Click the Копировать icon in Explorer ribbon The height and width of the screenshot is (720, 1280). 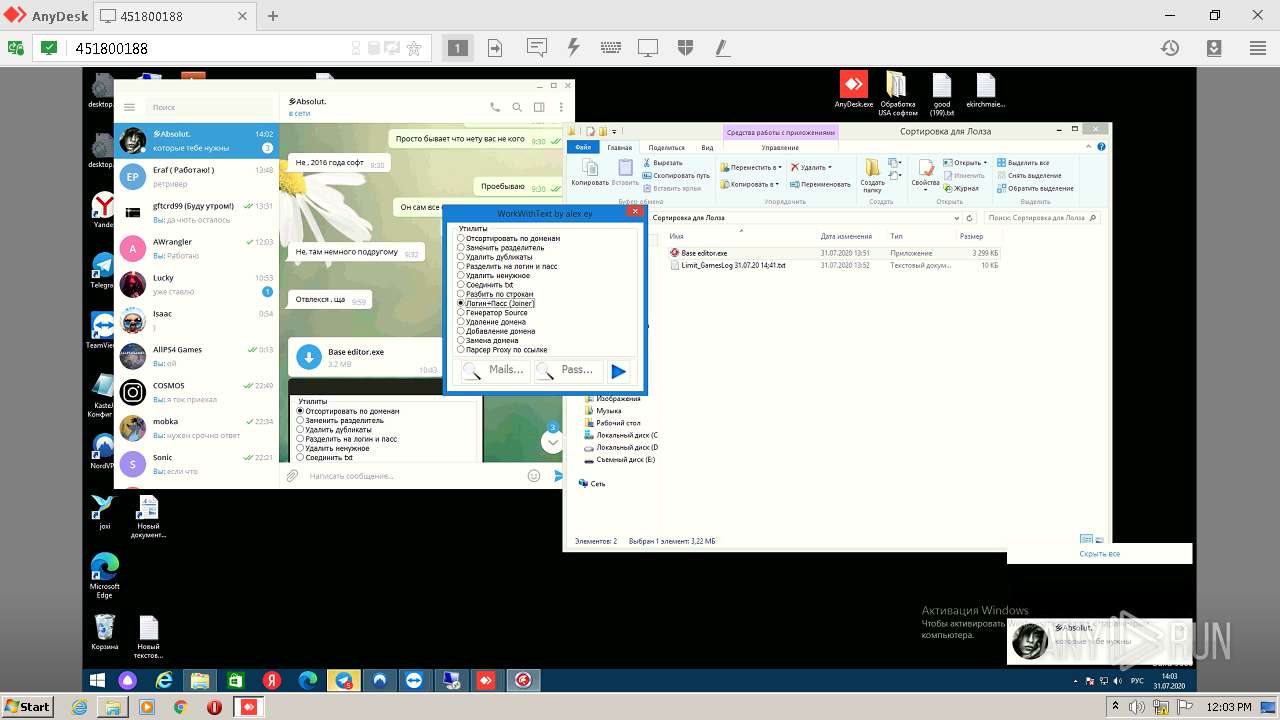pos(589,172)
